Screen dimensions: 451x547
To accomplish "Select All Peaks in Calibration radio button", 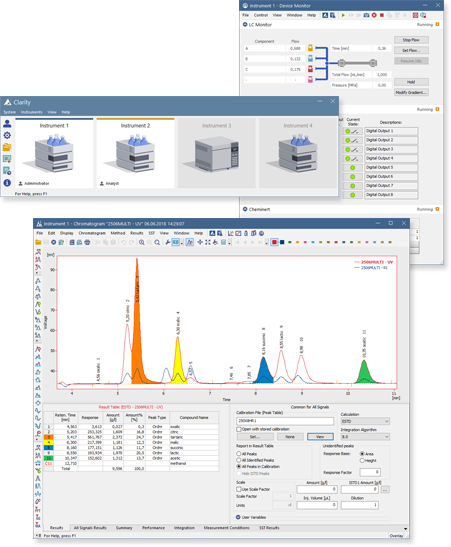I will (239, 466).
